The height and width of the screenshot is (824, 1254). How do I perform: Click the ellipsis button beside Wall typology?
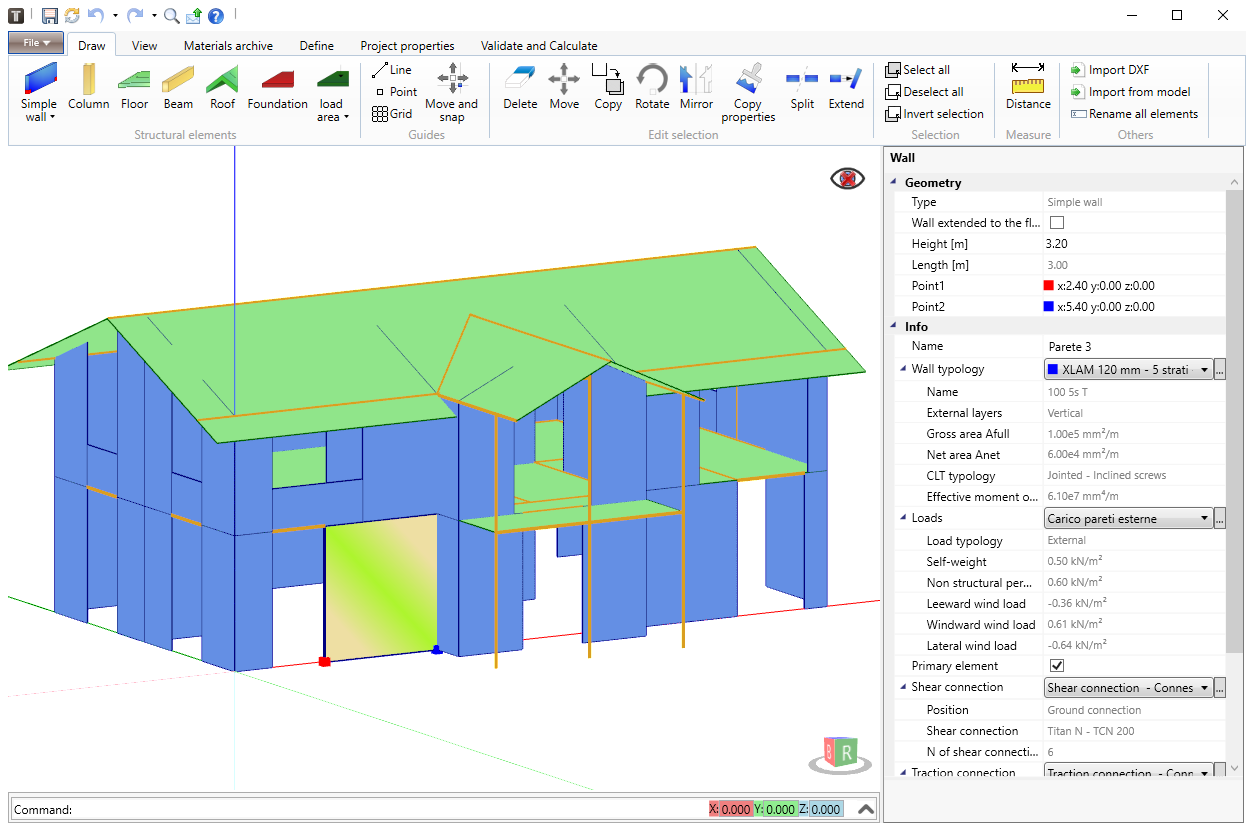pyautogui.click(x=1219, y=370)
